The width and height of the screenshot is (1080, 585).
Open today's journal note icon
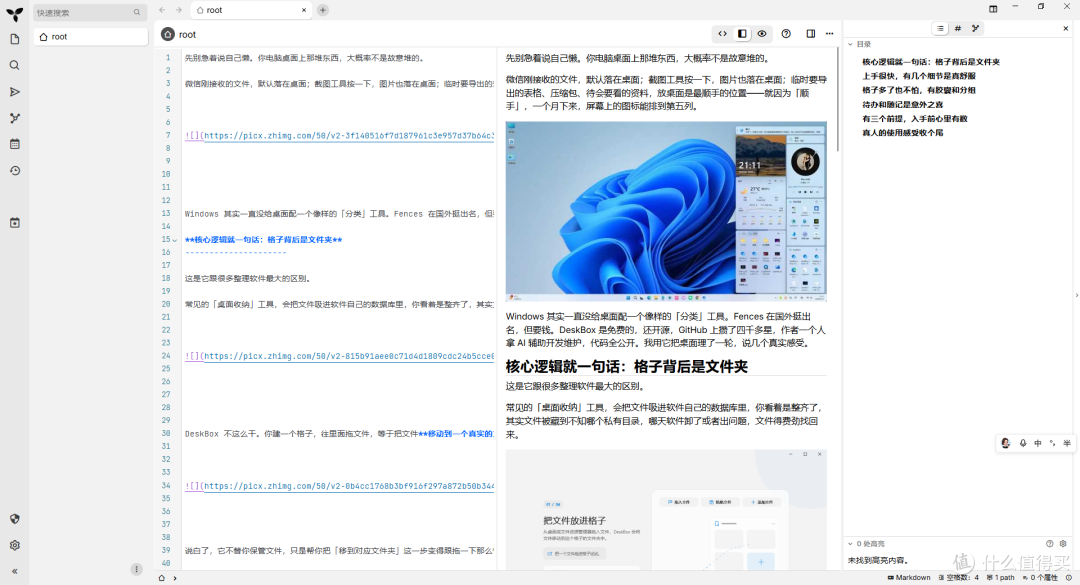14,223
